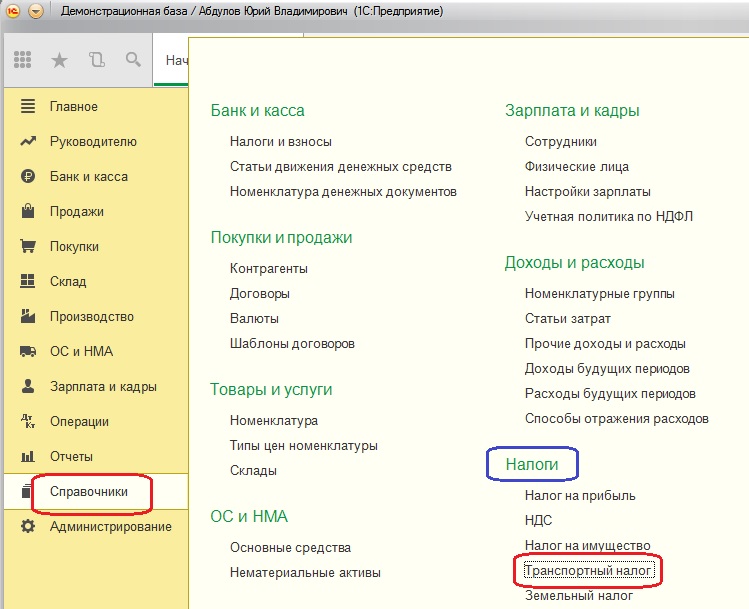Click the truck icon for ОС и НМА

click(28, 351)
